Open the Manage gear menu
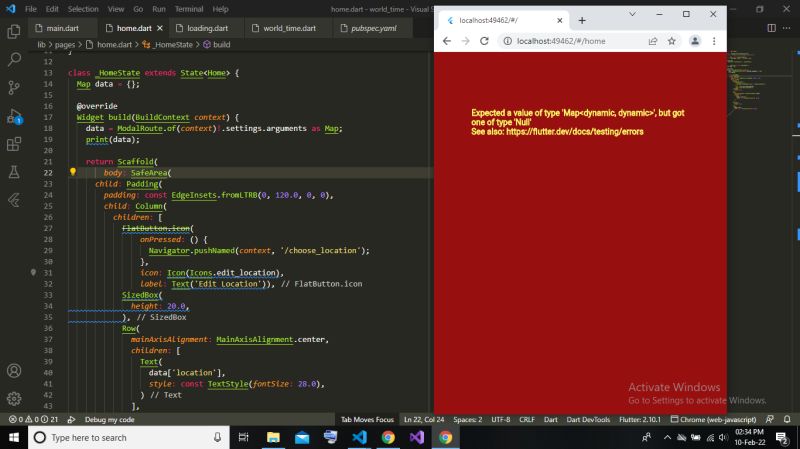The image size is (800, 449). pos(14,398)
